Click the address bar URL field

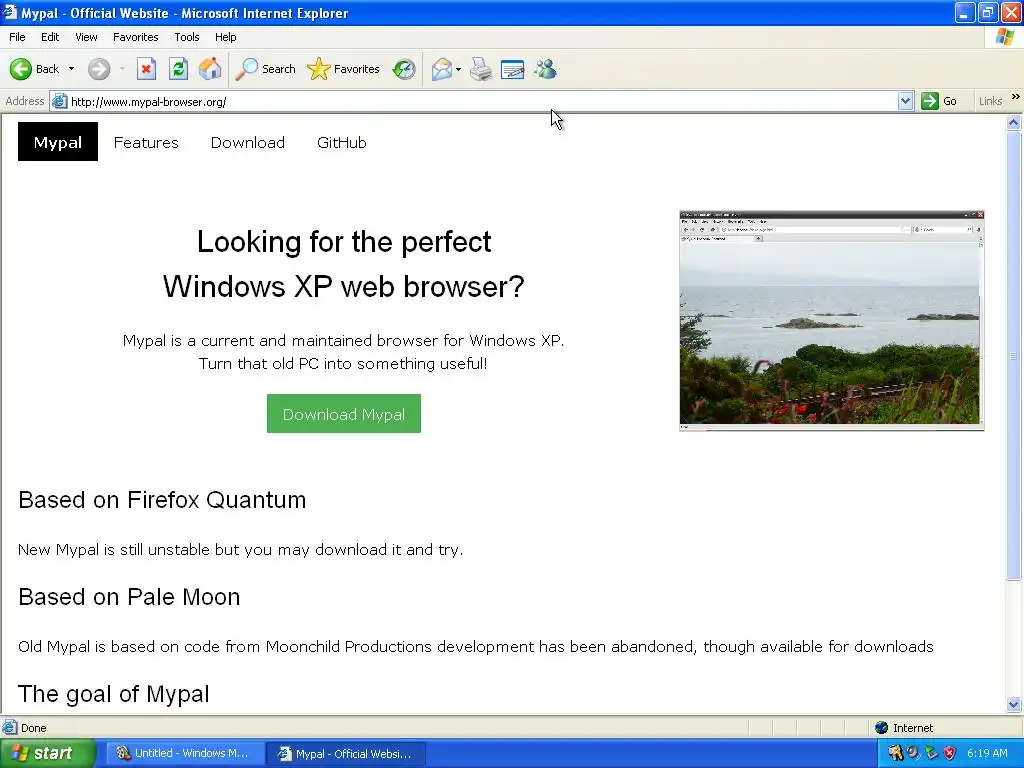point(482,101)
